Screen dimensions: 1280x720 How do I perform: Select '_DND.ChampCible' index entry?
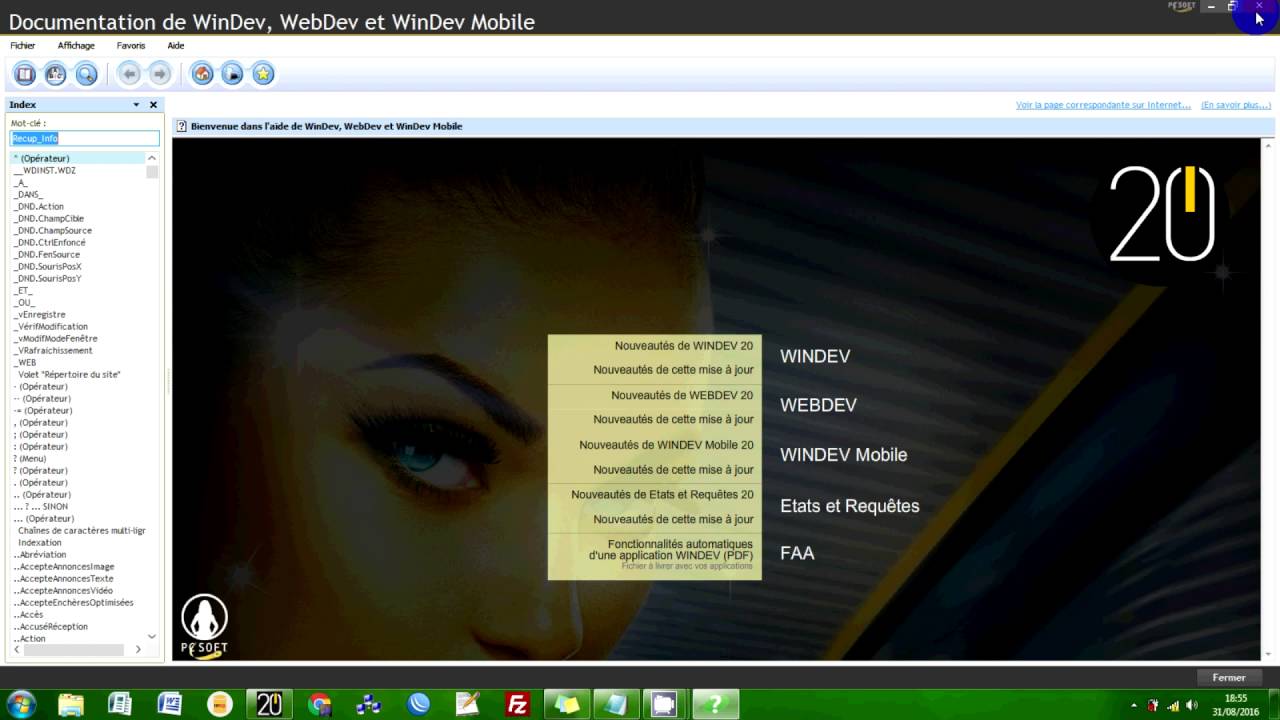(x=48, y=218)
